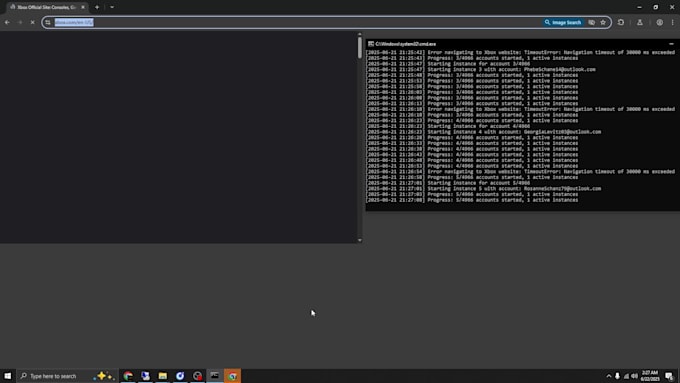Viewport: 680px width, 383px height.
Task: Click the Image Search button in address bar
Action: point(563,22)
